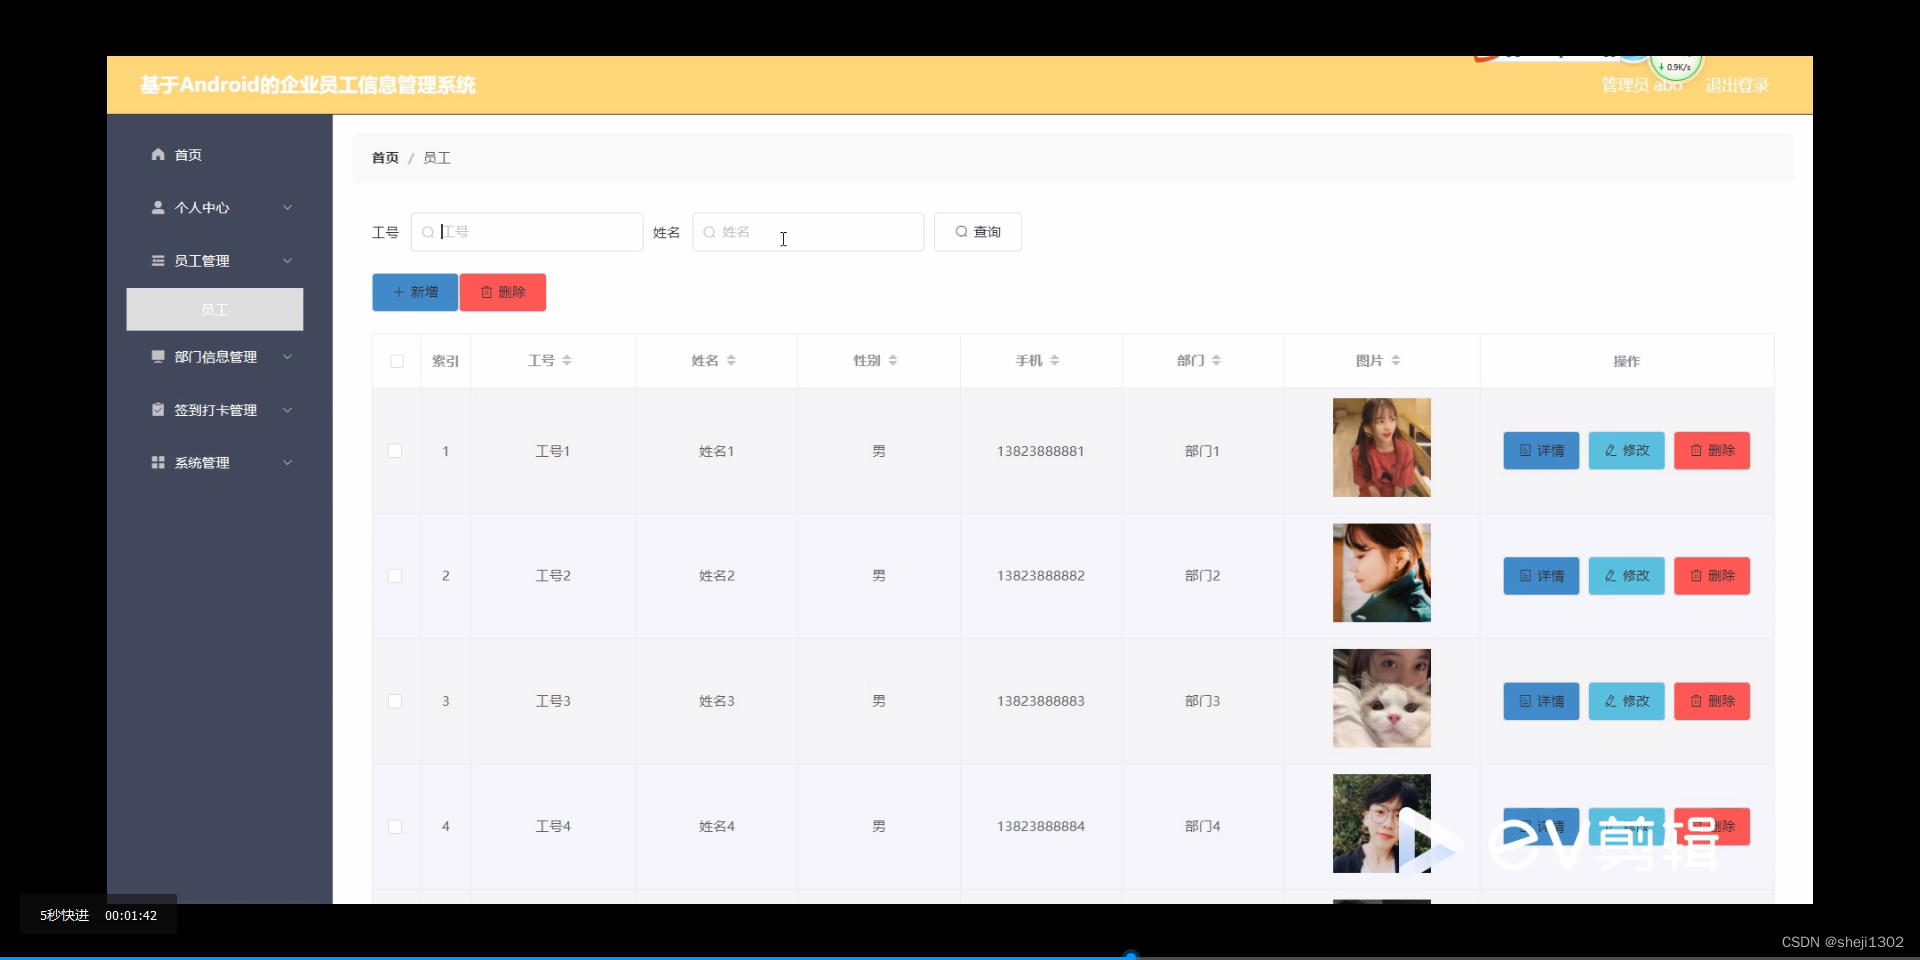Check the select-all checkbox in table header
Viewport: 1920px width, 960px height.
pyautogui.click(x=396, y=361)
